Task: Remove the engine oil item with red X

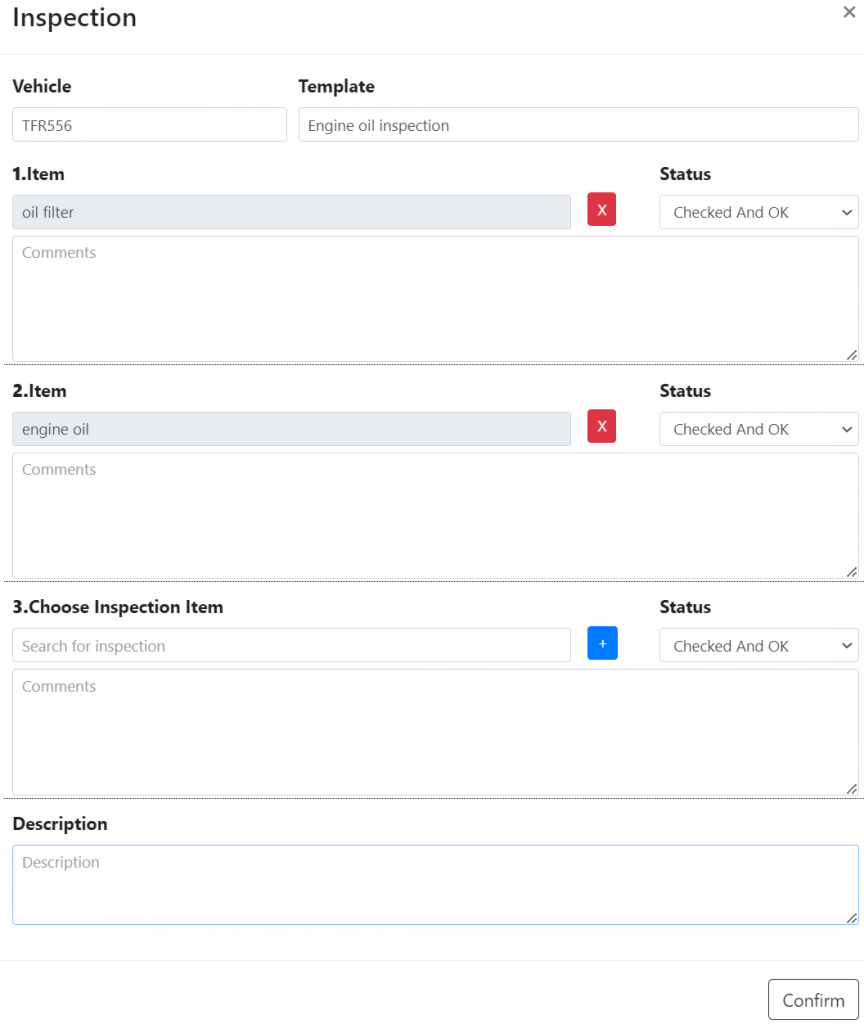Action: point(601,426)
